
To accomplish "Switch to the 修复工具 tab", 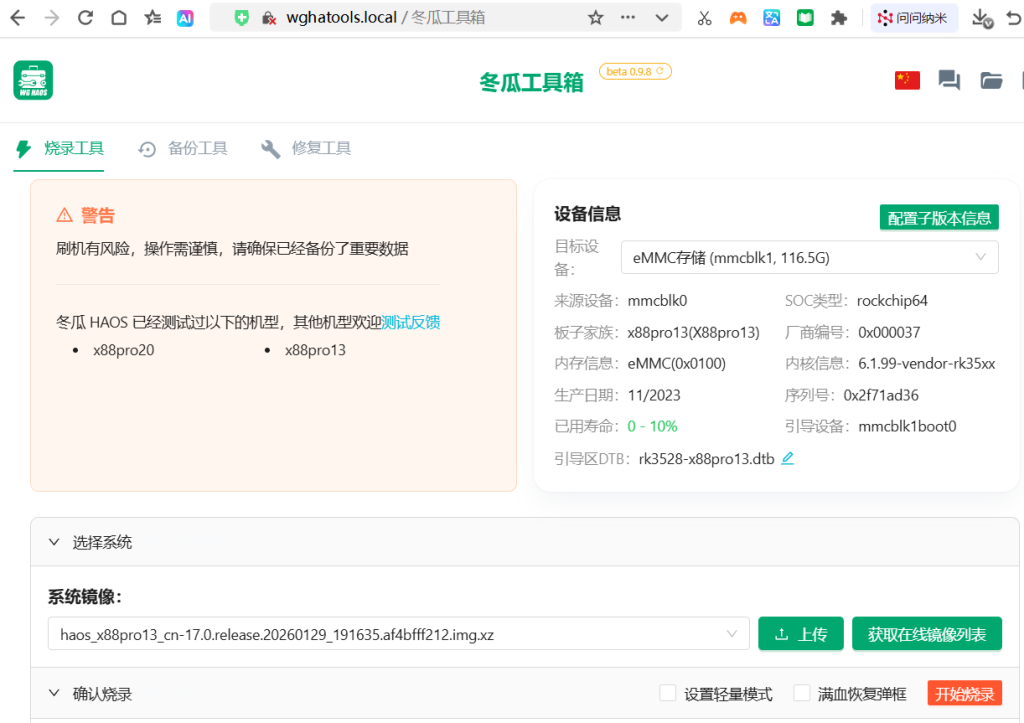I will [307, 149].
